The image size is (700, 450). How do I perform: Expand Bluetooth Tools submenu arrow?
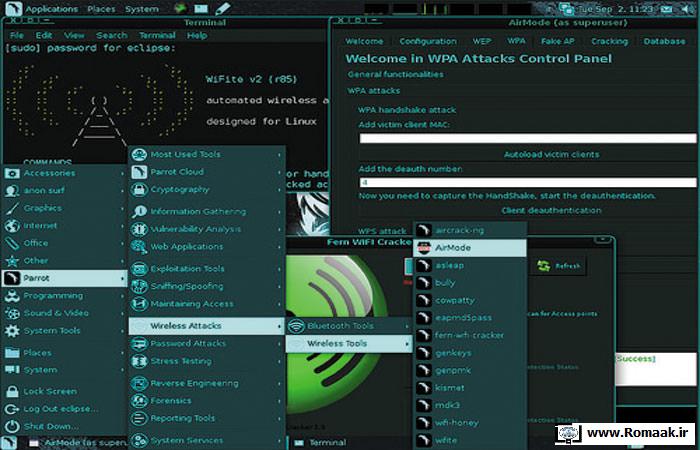pyautogui.click(x=407, y=326)
